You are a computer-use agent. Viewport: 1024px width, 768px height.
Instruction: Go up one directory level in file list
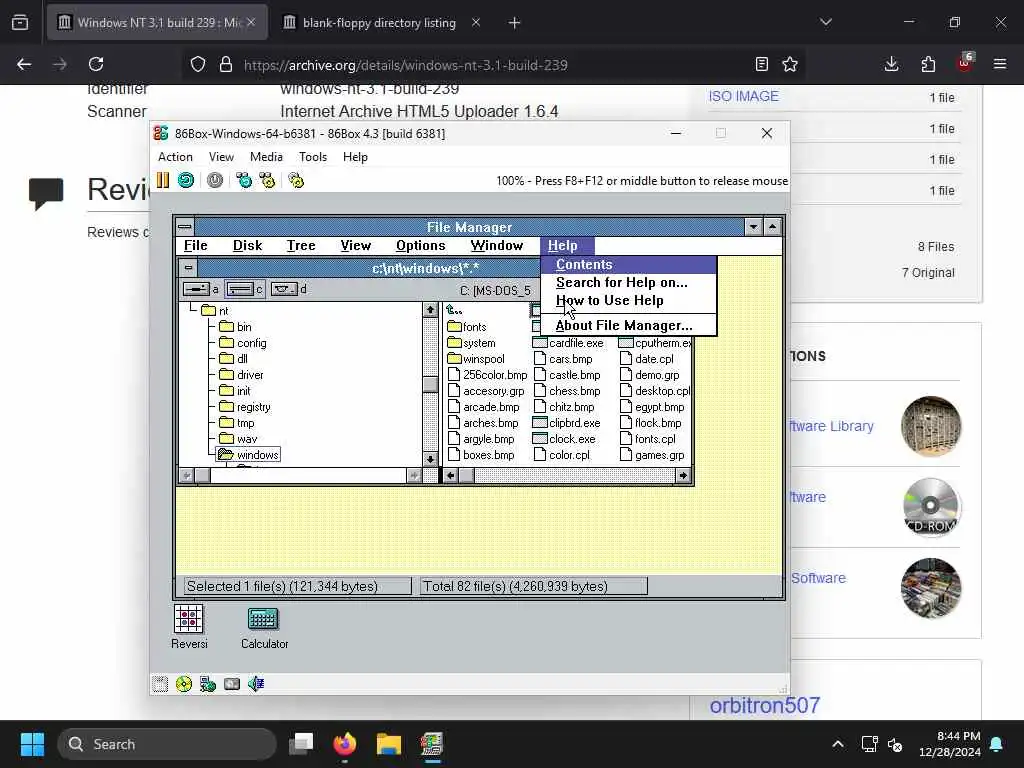455,310
